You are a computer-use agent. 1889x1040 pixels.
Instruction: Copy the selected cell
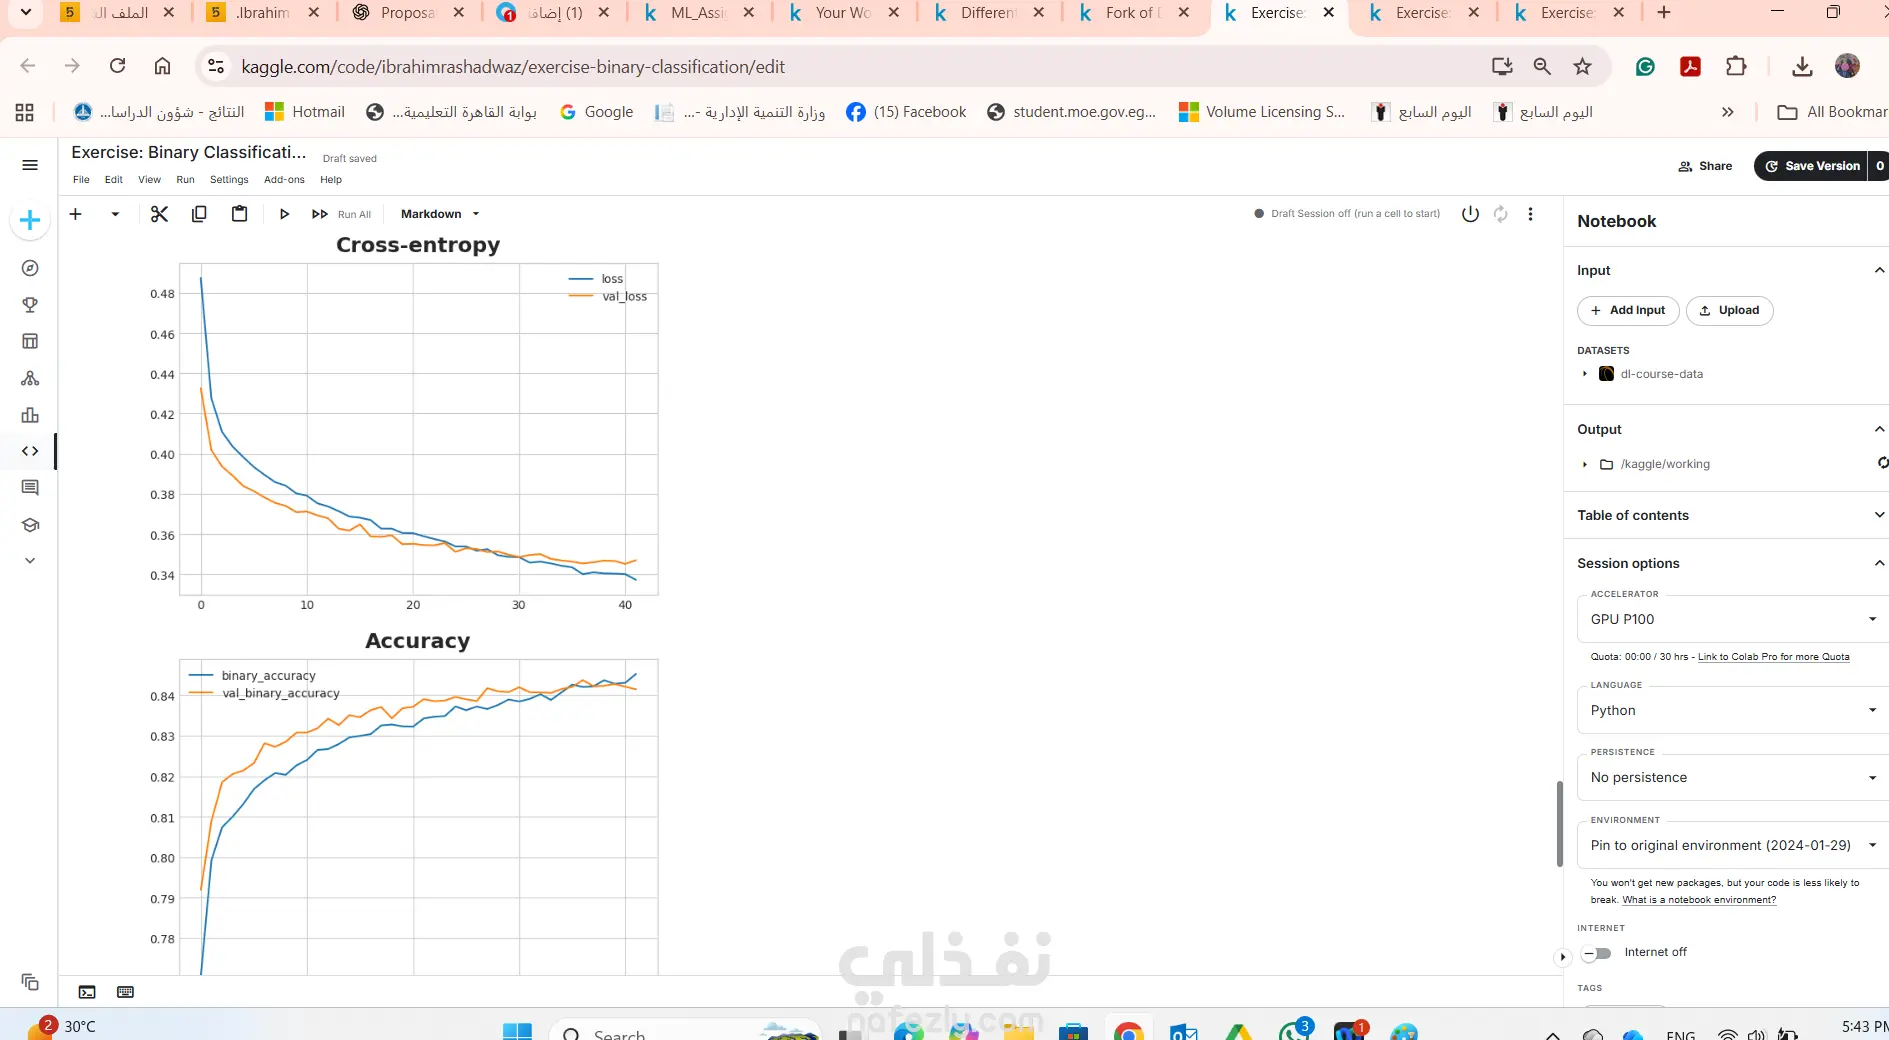tap(199, 214)
